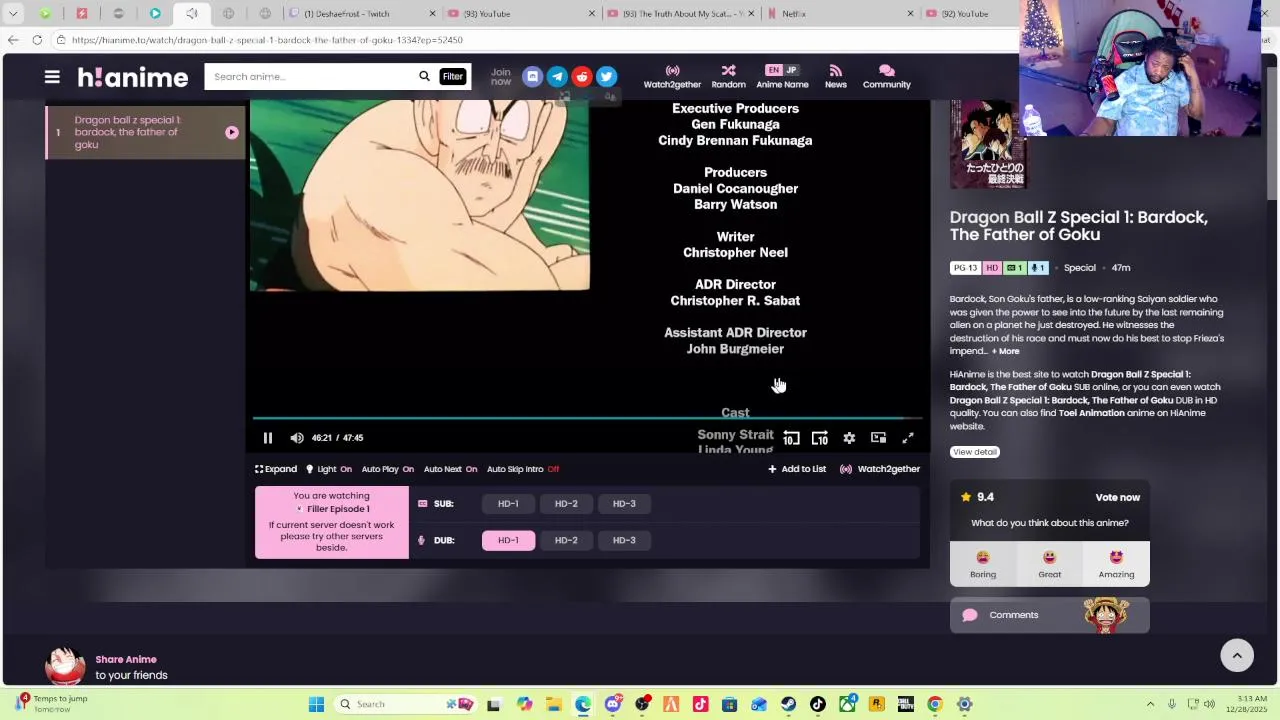Open the Reddit join icon

(x=582, y=77)
